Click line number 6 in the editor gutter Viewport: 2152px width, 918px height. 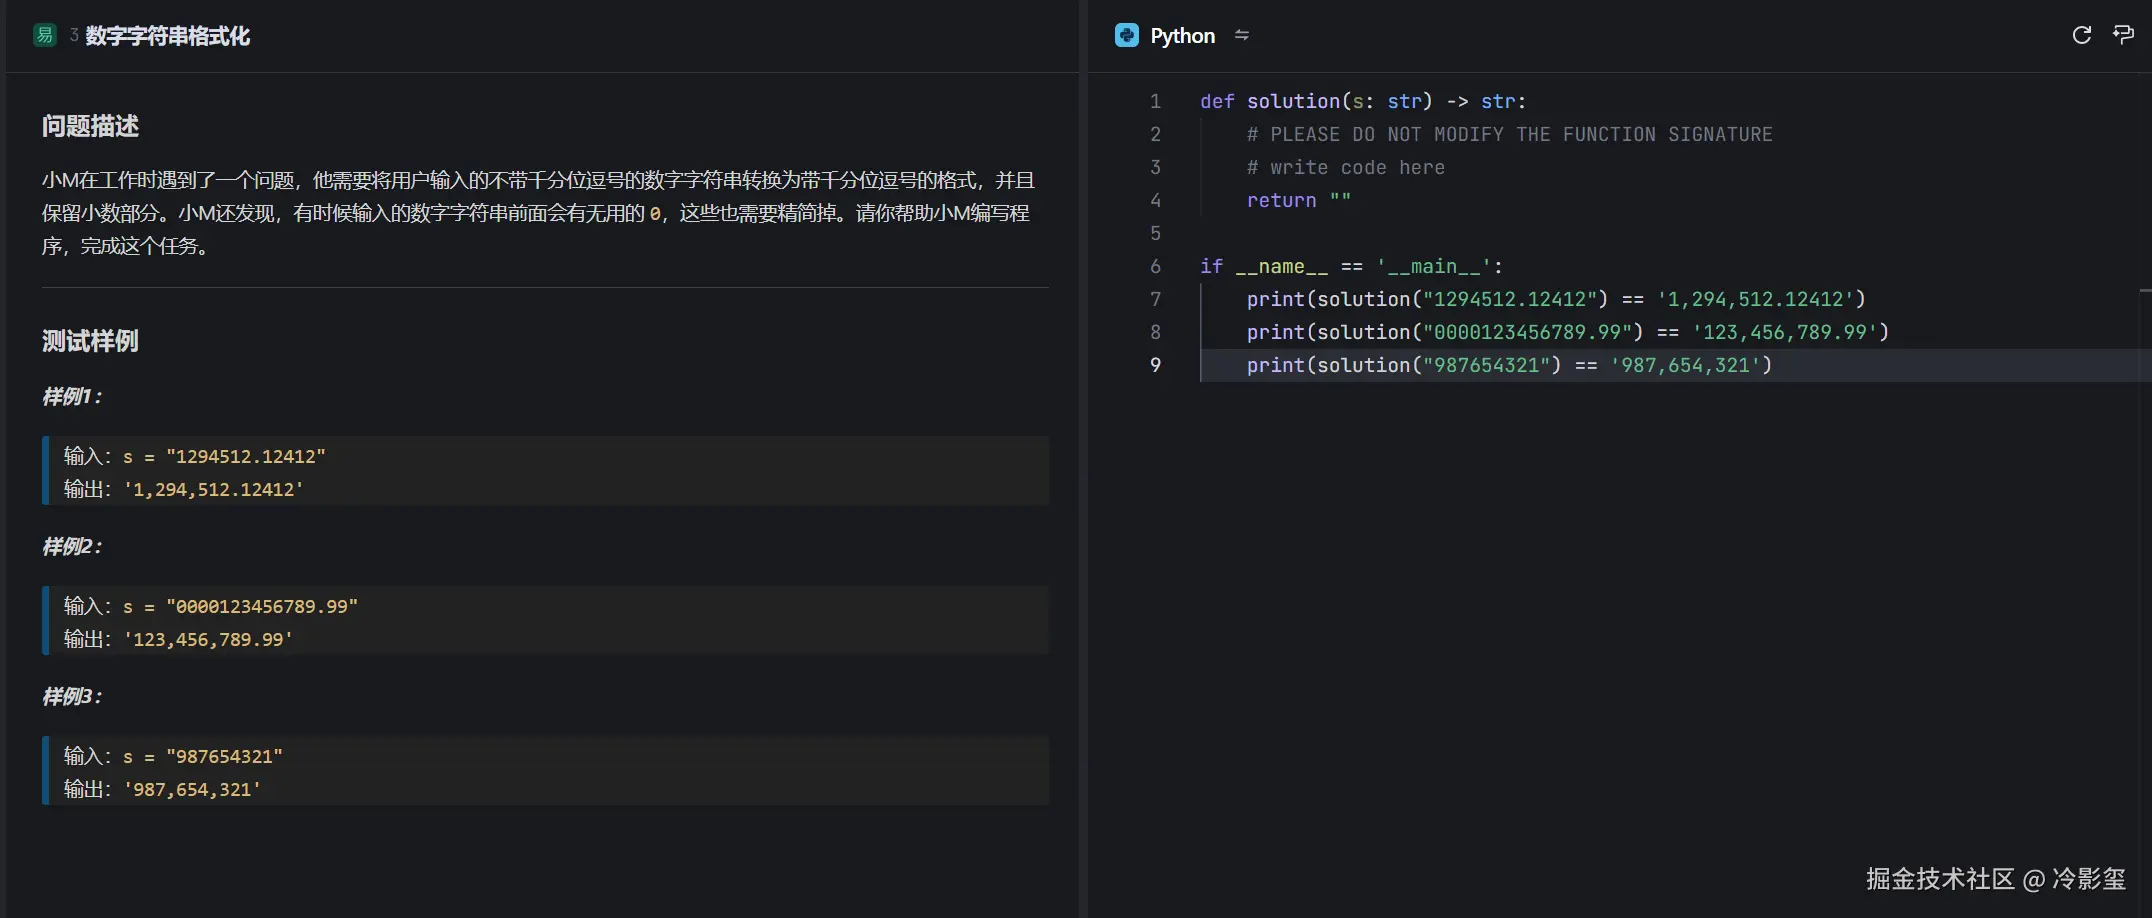click(x=1155, y=266)
